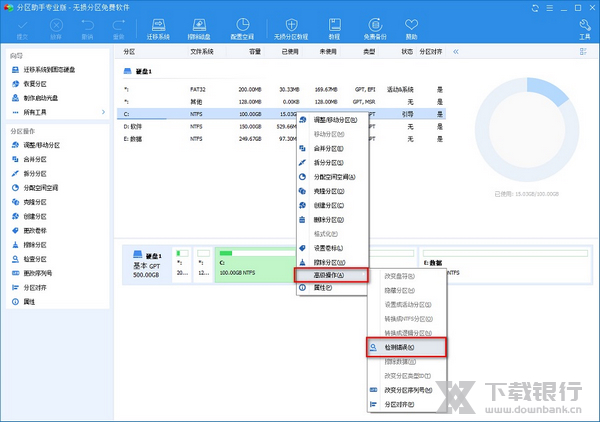This screenshot has height=422, width=600.
Task: Expand the 所有工具 arrow in sidebar
Action: pyautogui.click(x=104, y=111)
